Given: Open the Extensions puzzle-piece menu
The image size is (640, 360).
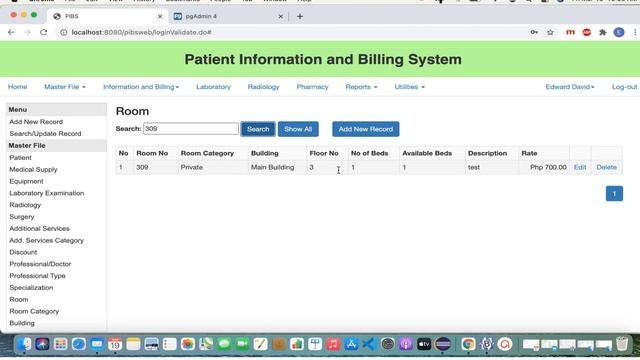Looking at the screenshot, I should point(602,32).
